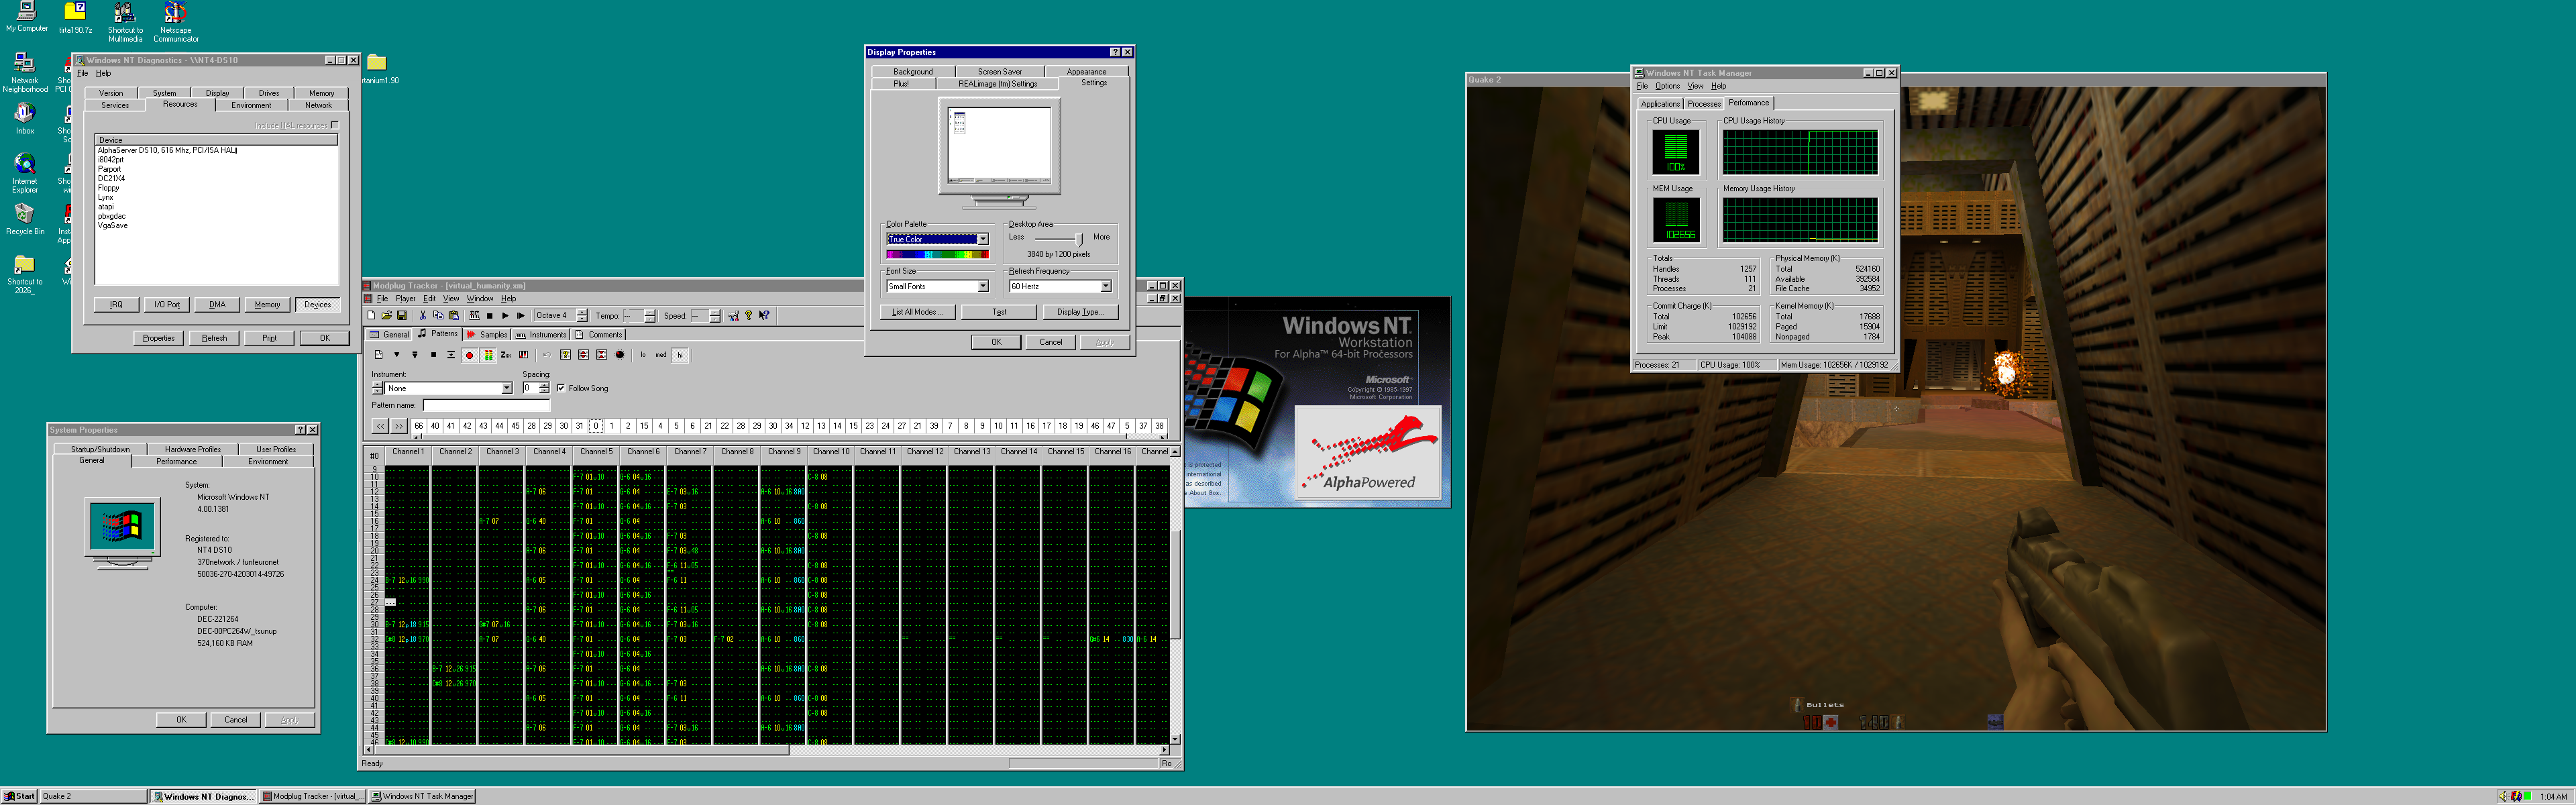Open the Color Palette dropdown
Viewport: 2576px width, 805px height.
coord(983,239)
